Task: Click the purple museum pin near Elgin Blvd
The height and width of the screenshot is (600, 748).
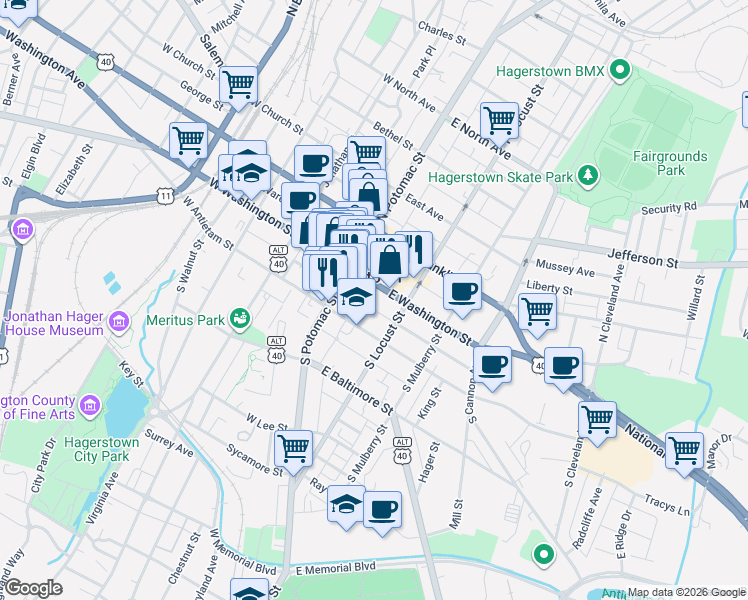Action: coord(22,230)
